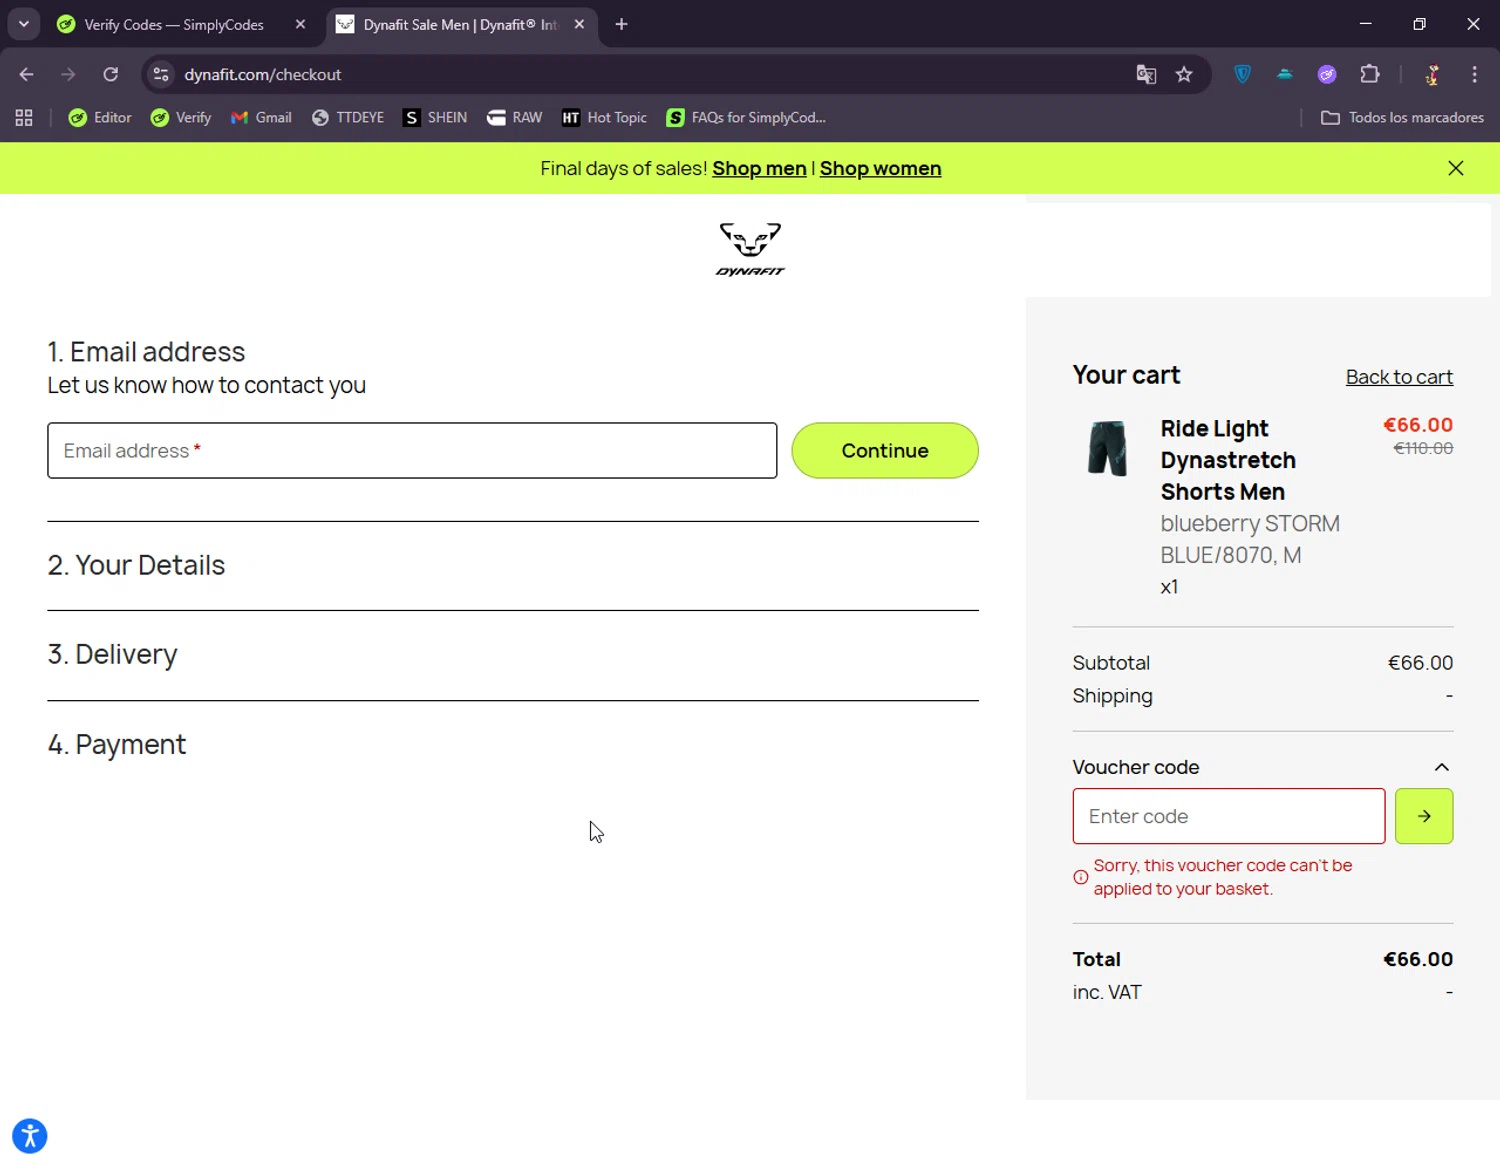Open the extensions puzzle menu
1500x1165 pixels.
coord(1370,74)
